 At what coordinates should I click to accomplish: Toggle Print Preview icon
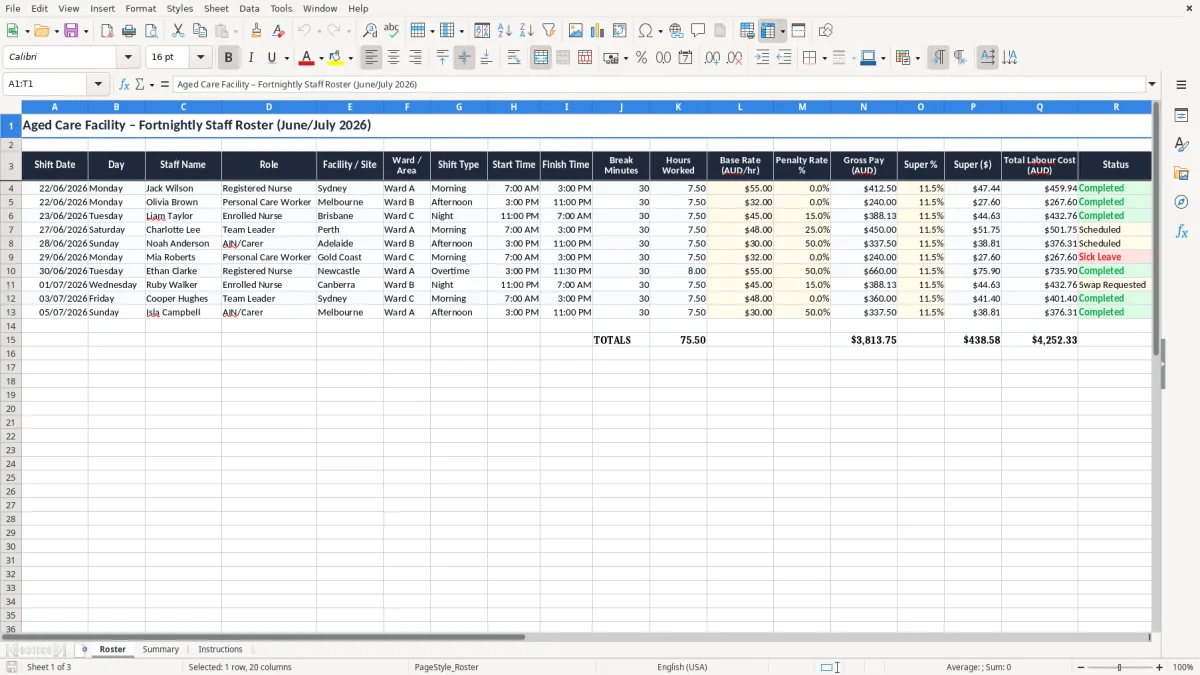[151, 30]
